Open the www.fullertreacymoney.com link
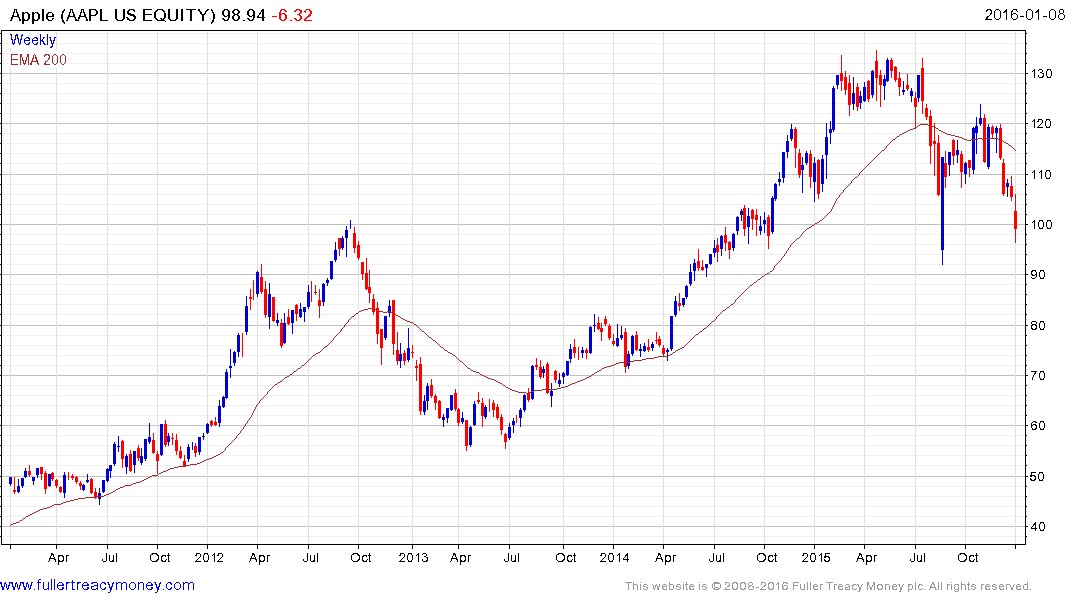This screenshot has height=600, width=1075. tap(98, 585)
